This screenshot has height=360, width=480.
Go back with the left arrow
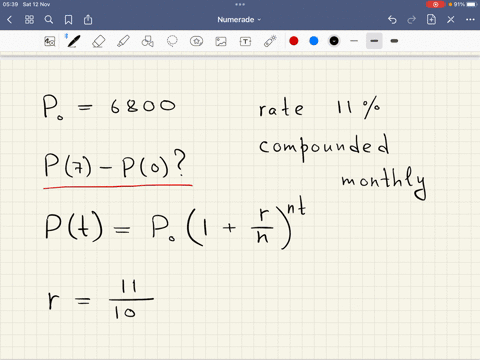9,20
